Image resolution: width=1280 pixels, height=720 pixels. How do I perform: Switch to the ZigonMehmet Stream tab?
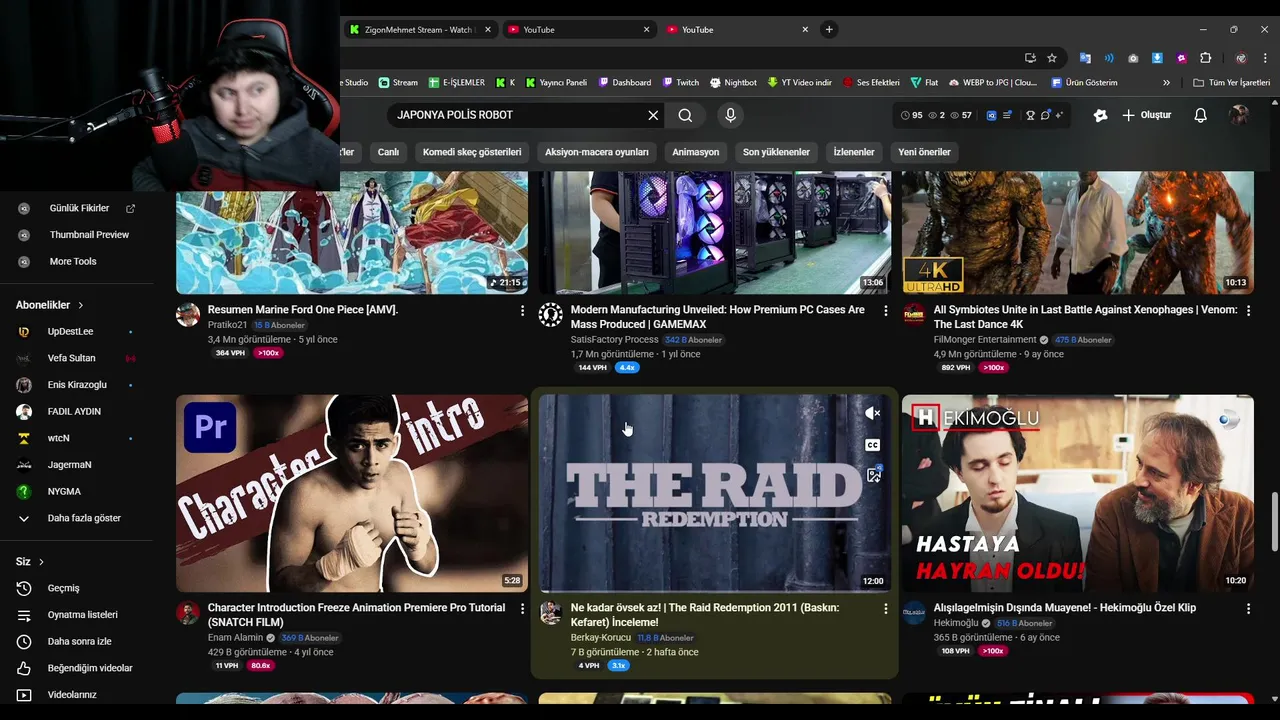pyautogui.click(x=418, y=30)
